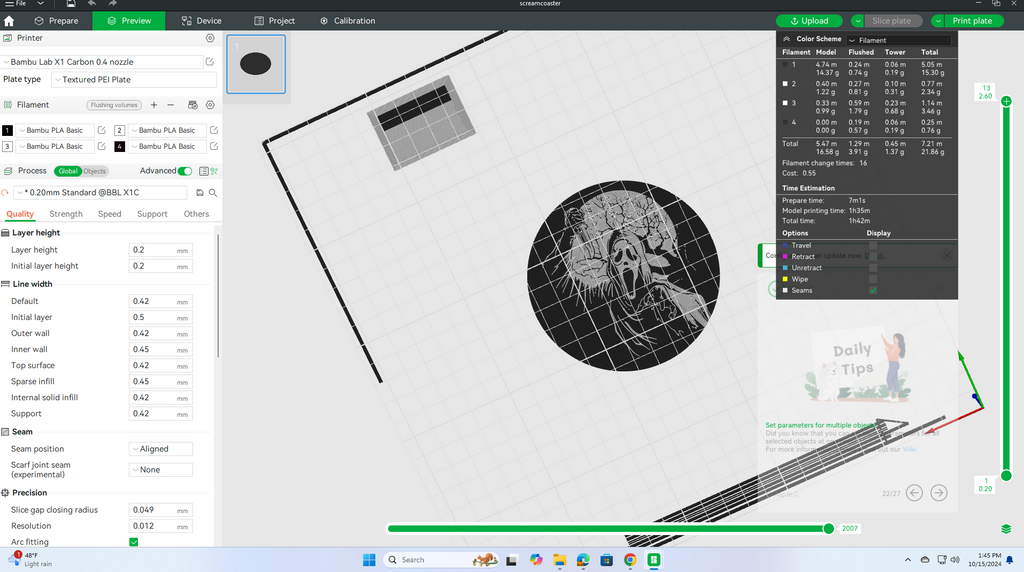Open the Plate type dropdown
The image size is (1024, 572).
134,80
